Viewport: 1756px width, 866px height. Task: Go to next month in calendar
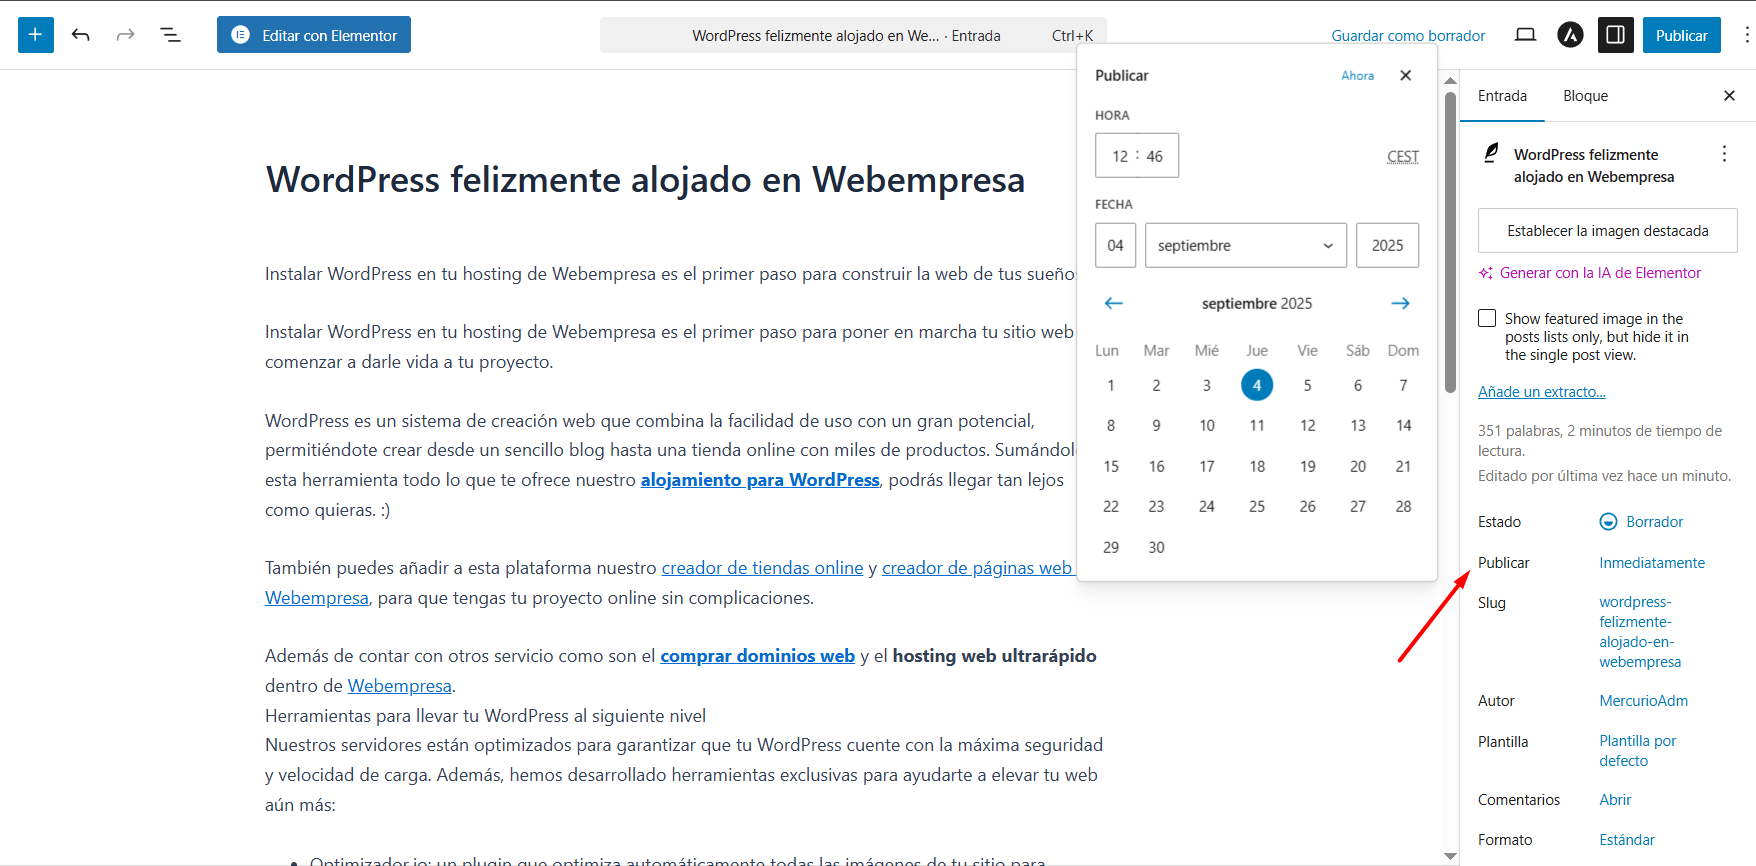(x=1400, y=303)
